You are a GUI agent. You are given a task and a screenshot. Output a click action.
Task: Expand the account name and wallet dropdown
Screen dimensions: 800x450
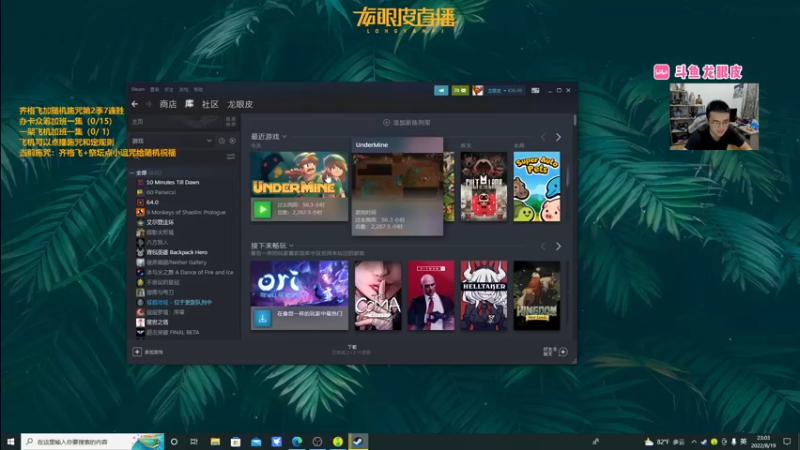(505, 90)
